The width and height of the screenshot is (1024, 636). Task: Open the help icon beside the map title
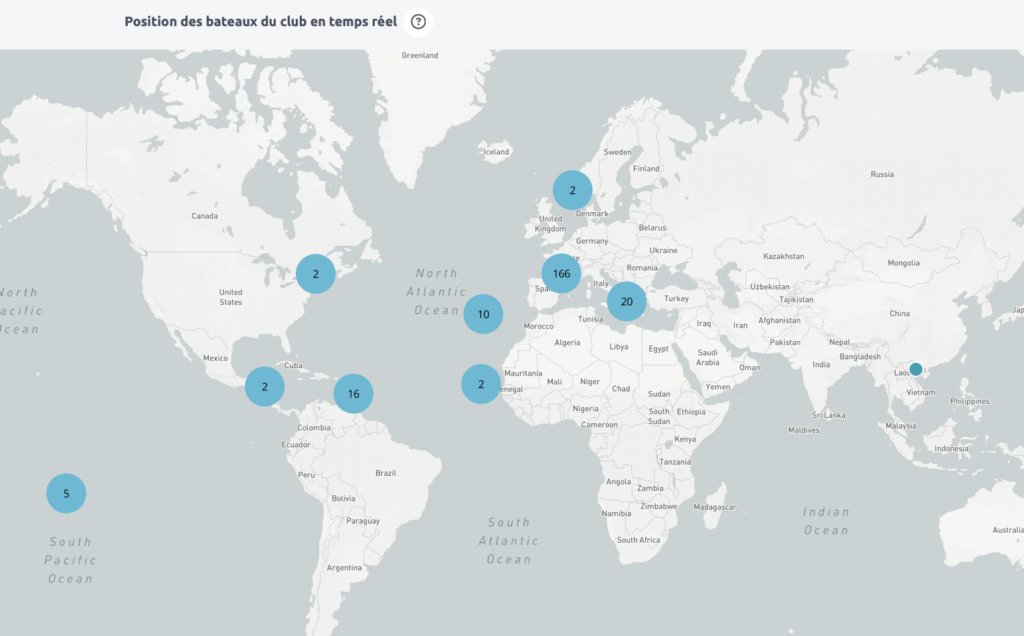(x=418, y=22)
